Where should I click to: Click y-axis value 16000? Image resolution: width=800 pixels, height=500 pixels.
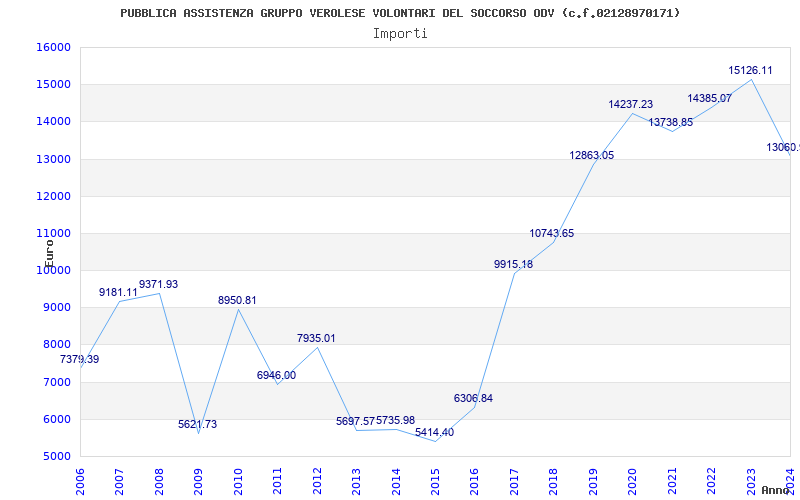coord(53,47)
